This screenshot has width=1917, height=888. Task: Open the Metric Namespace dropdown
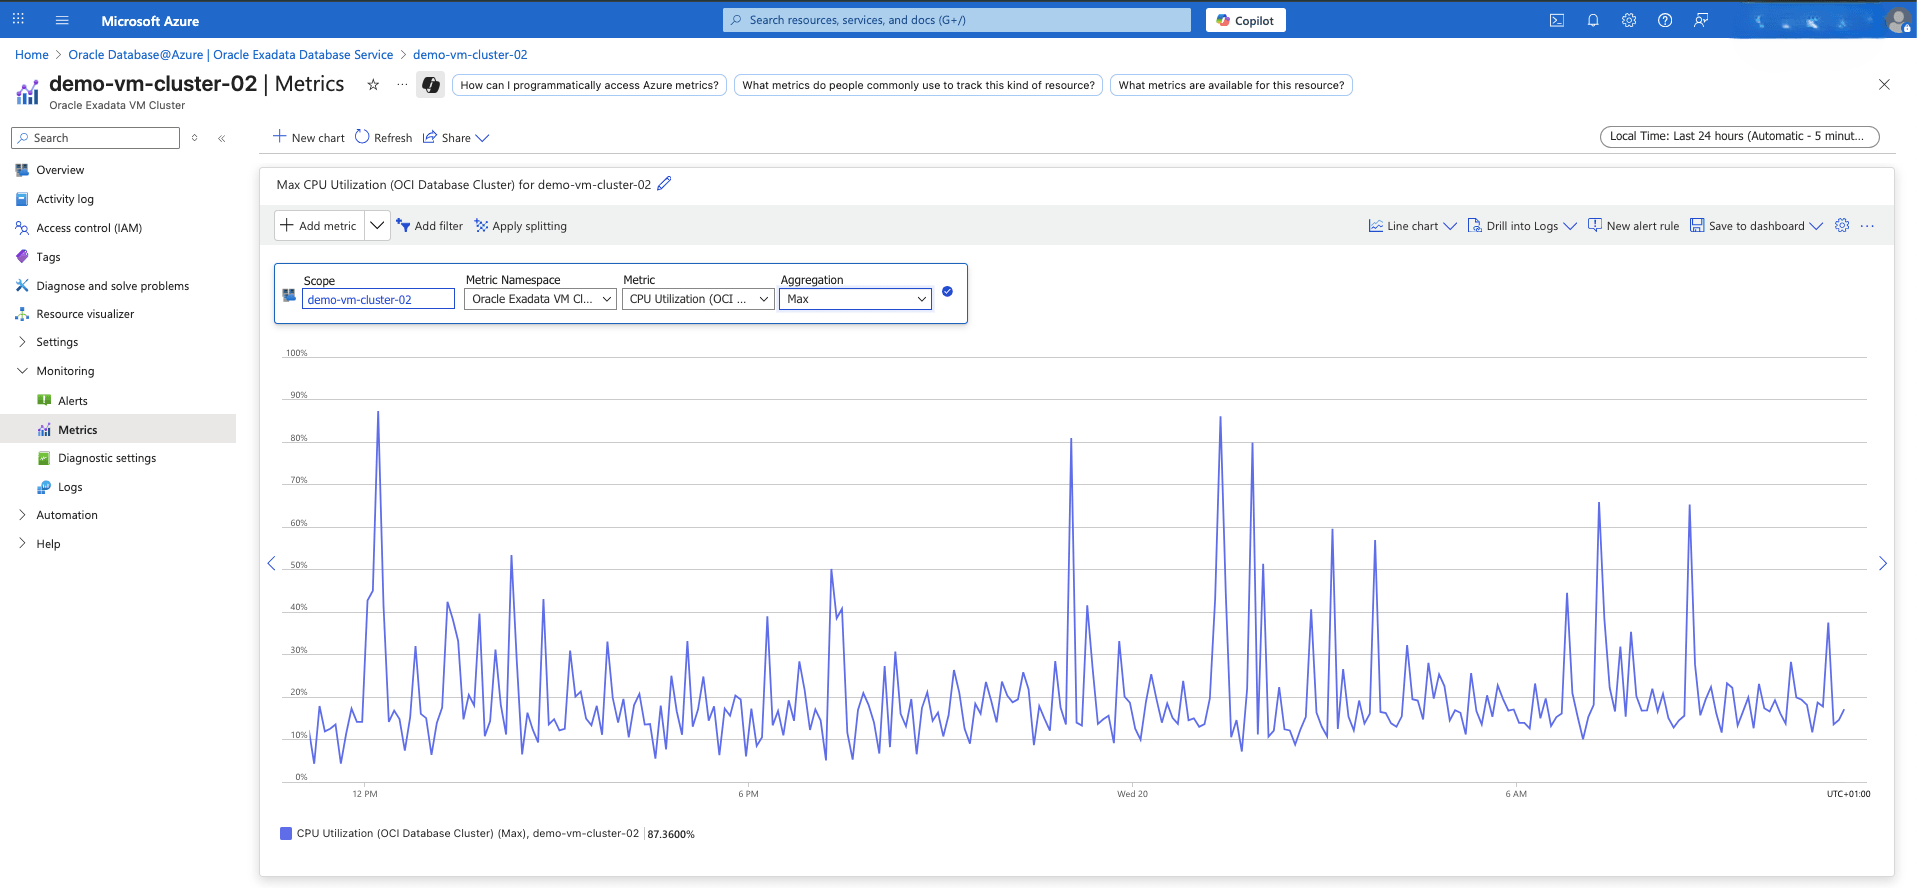[540, 299]
